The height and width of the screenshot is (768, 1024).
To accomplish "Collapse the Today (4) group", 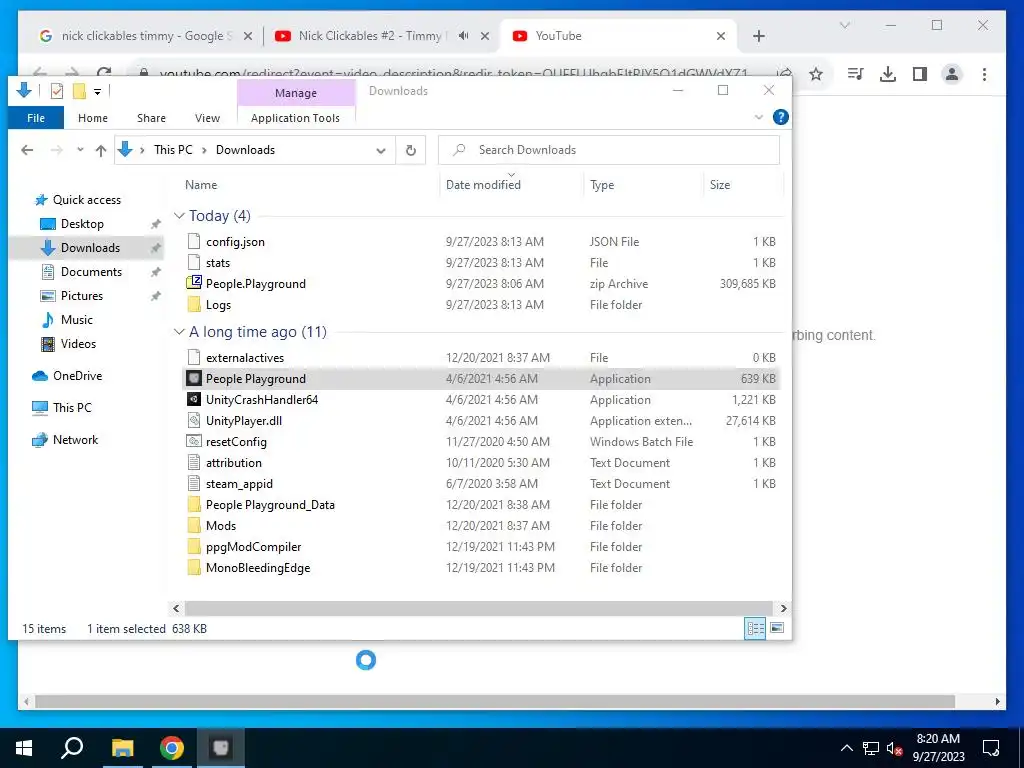I will (x=179, y=216).
